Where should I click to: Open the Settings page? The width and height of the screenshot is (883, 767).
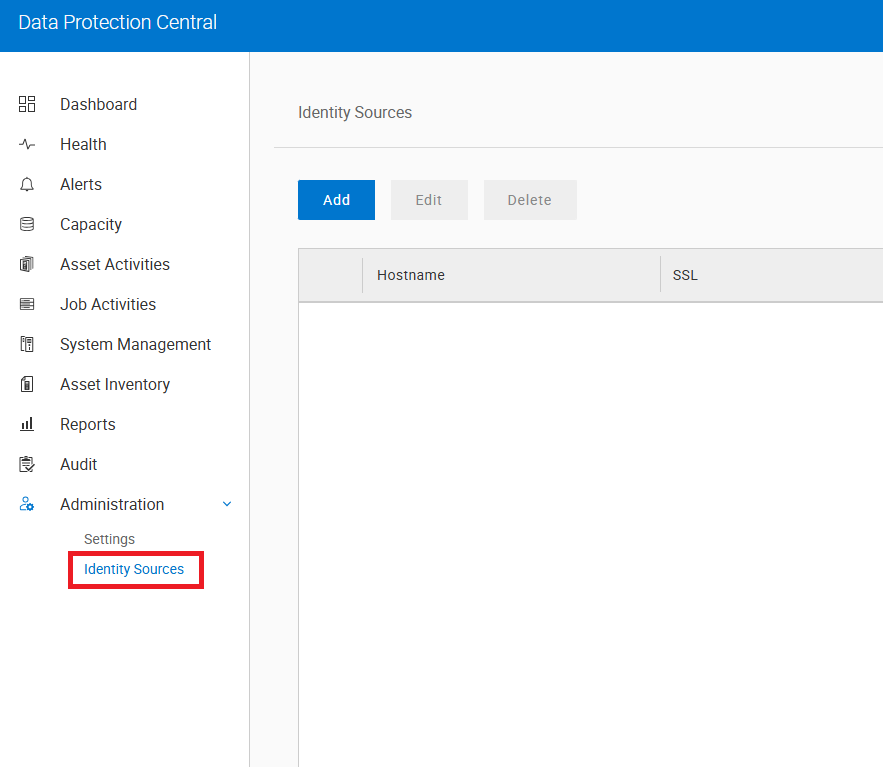click(109, 538)
